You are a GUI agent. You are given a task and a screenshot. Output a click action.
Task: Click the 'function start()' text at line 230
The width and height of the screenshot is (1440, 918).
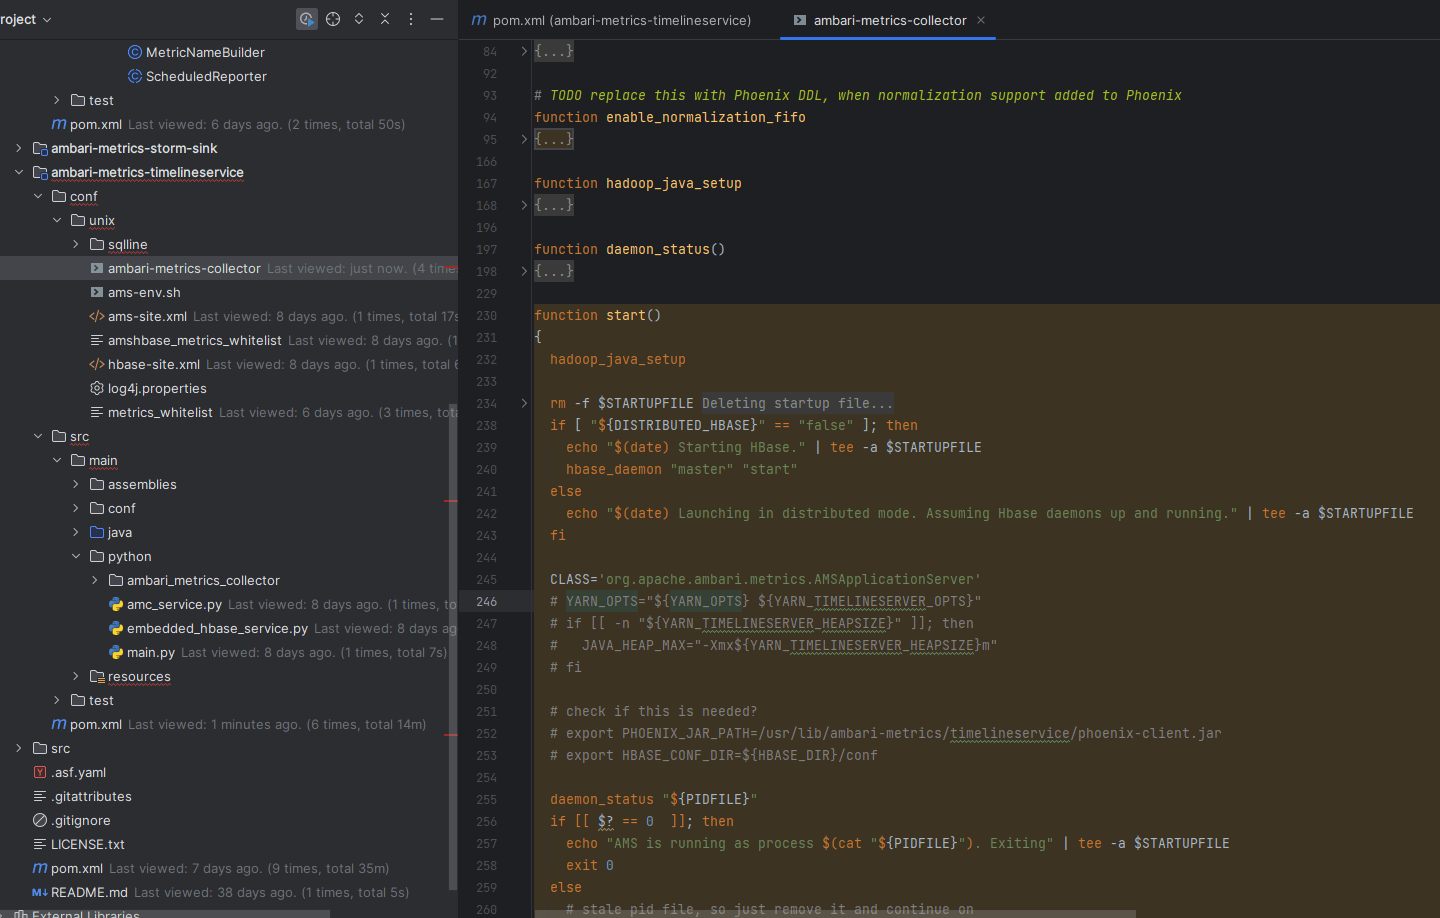[x=598, y=315]
